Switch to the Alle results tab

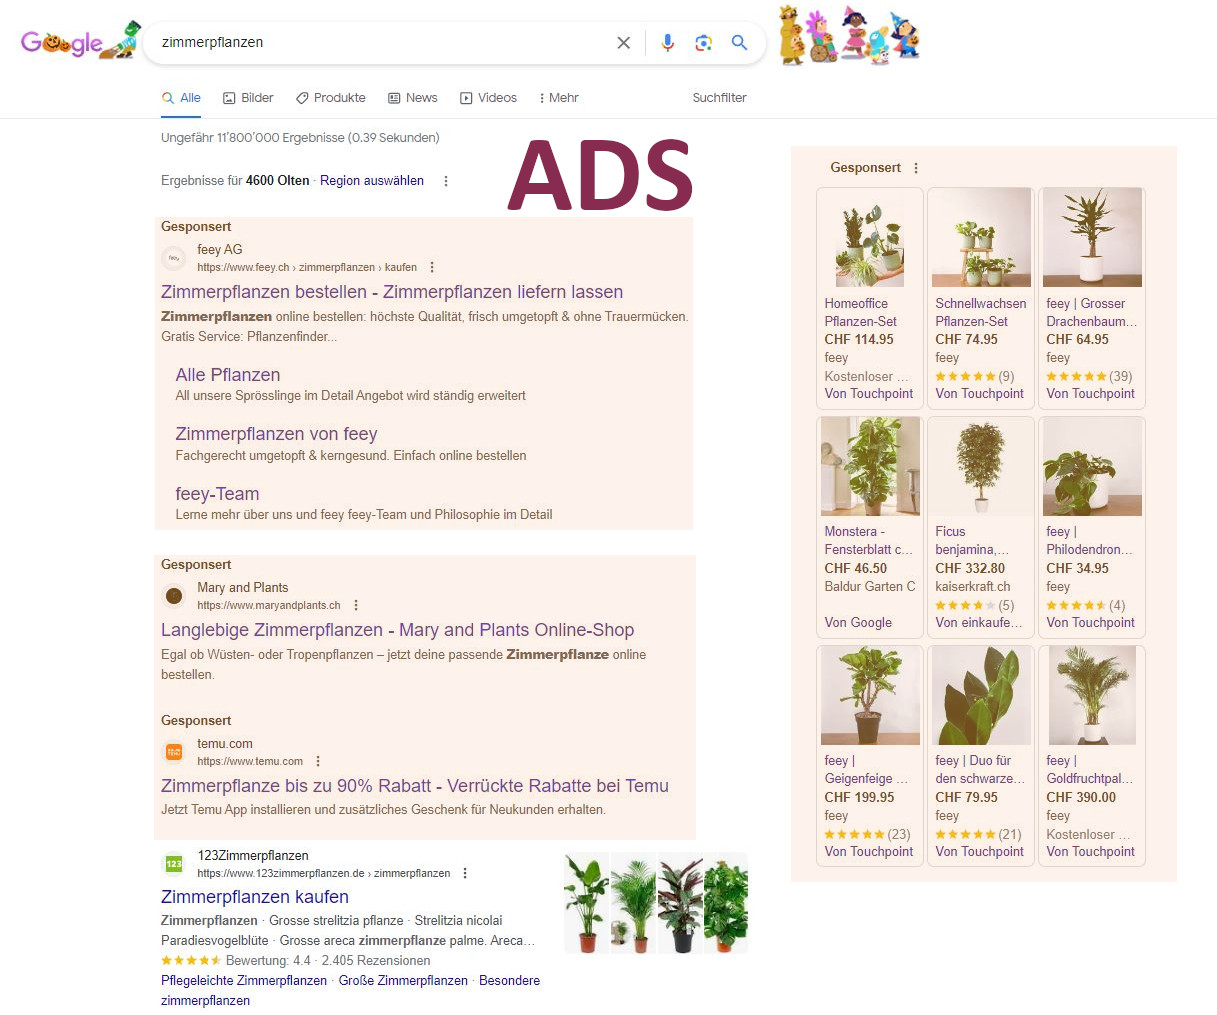tap(181, 98)
